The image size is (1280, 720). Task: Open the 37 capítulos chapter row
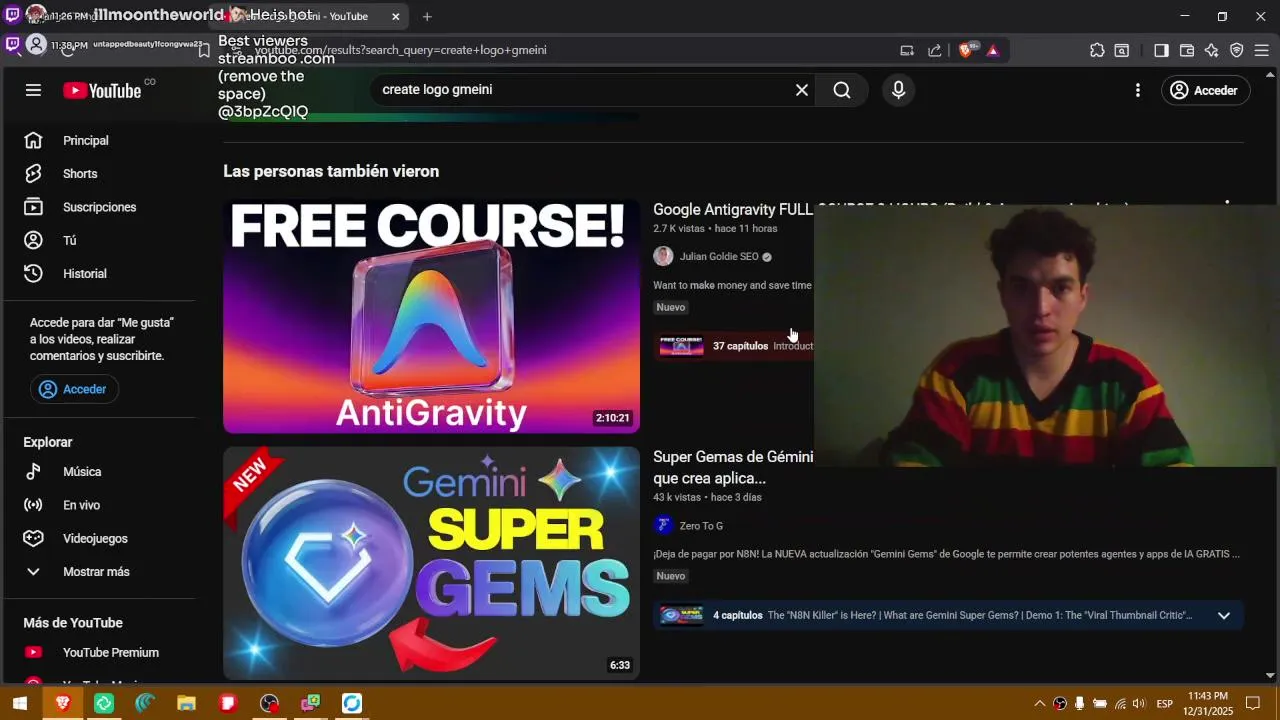735,346
